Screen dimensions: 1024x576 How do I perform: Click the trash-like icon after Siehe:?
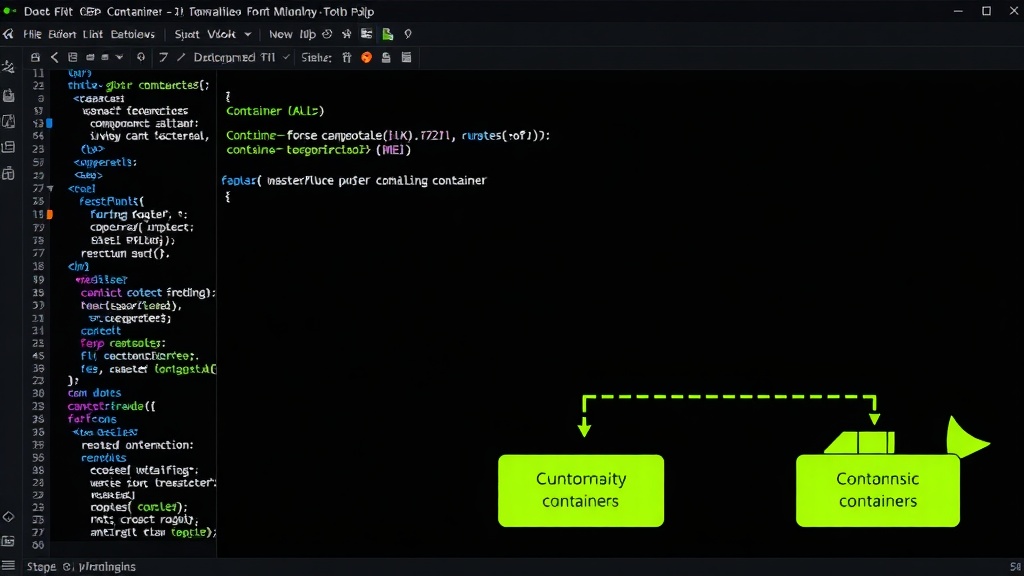(x=347, y=57)
